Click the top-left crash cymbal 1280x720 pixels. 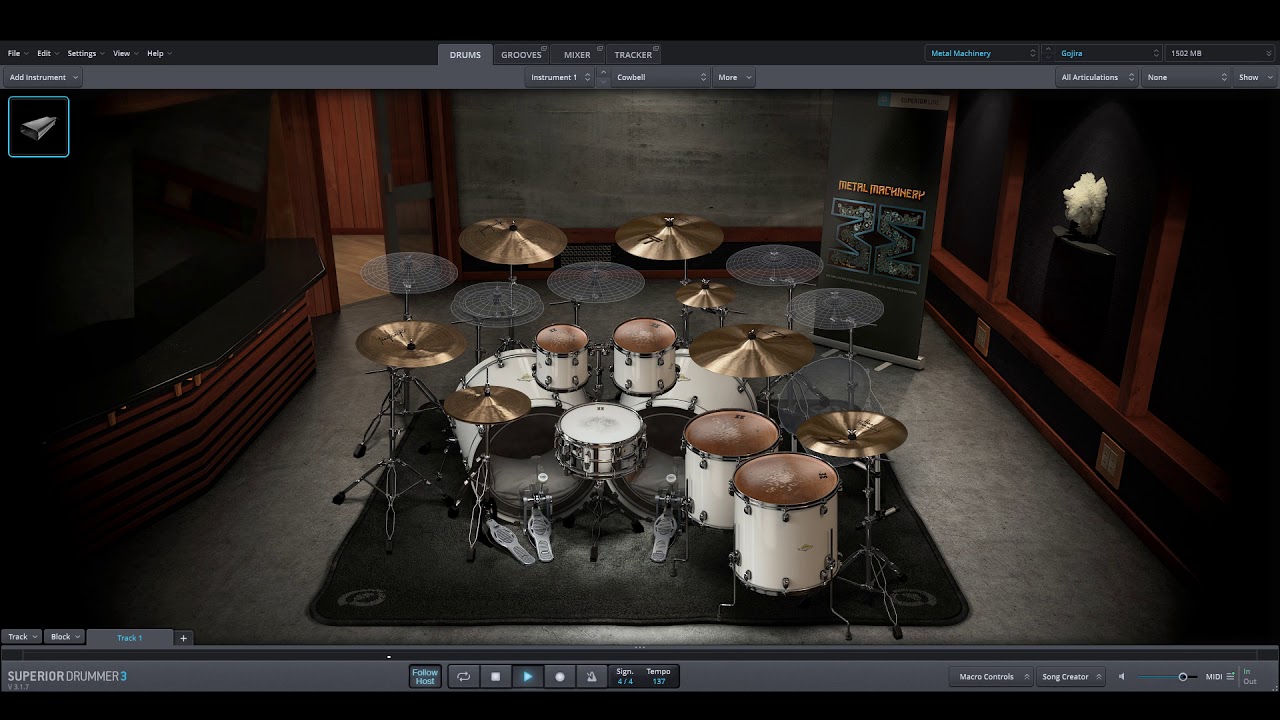[x=512, y=240]
